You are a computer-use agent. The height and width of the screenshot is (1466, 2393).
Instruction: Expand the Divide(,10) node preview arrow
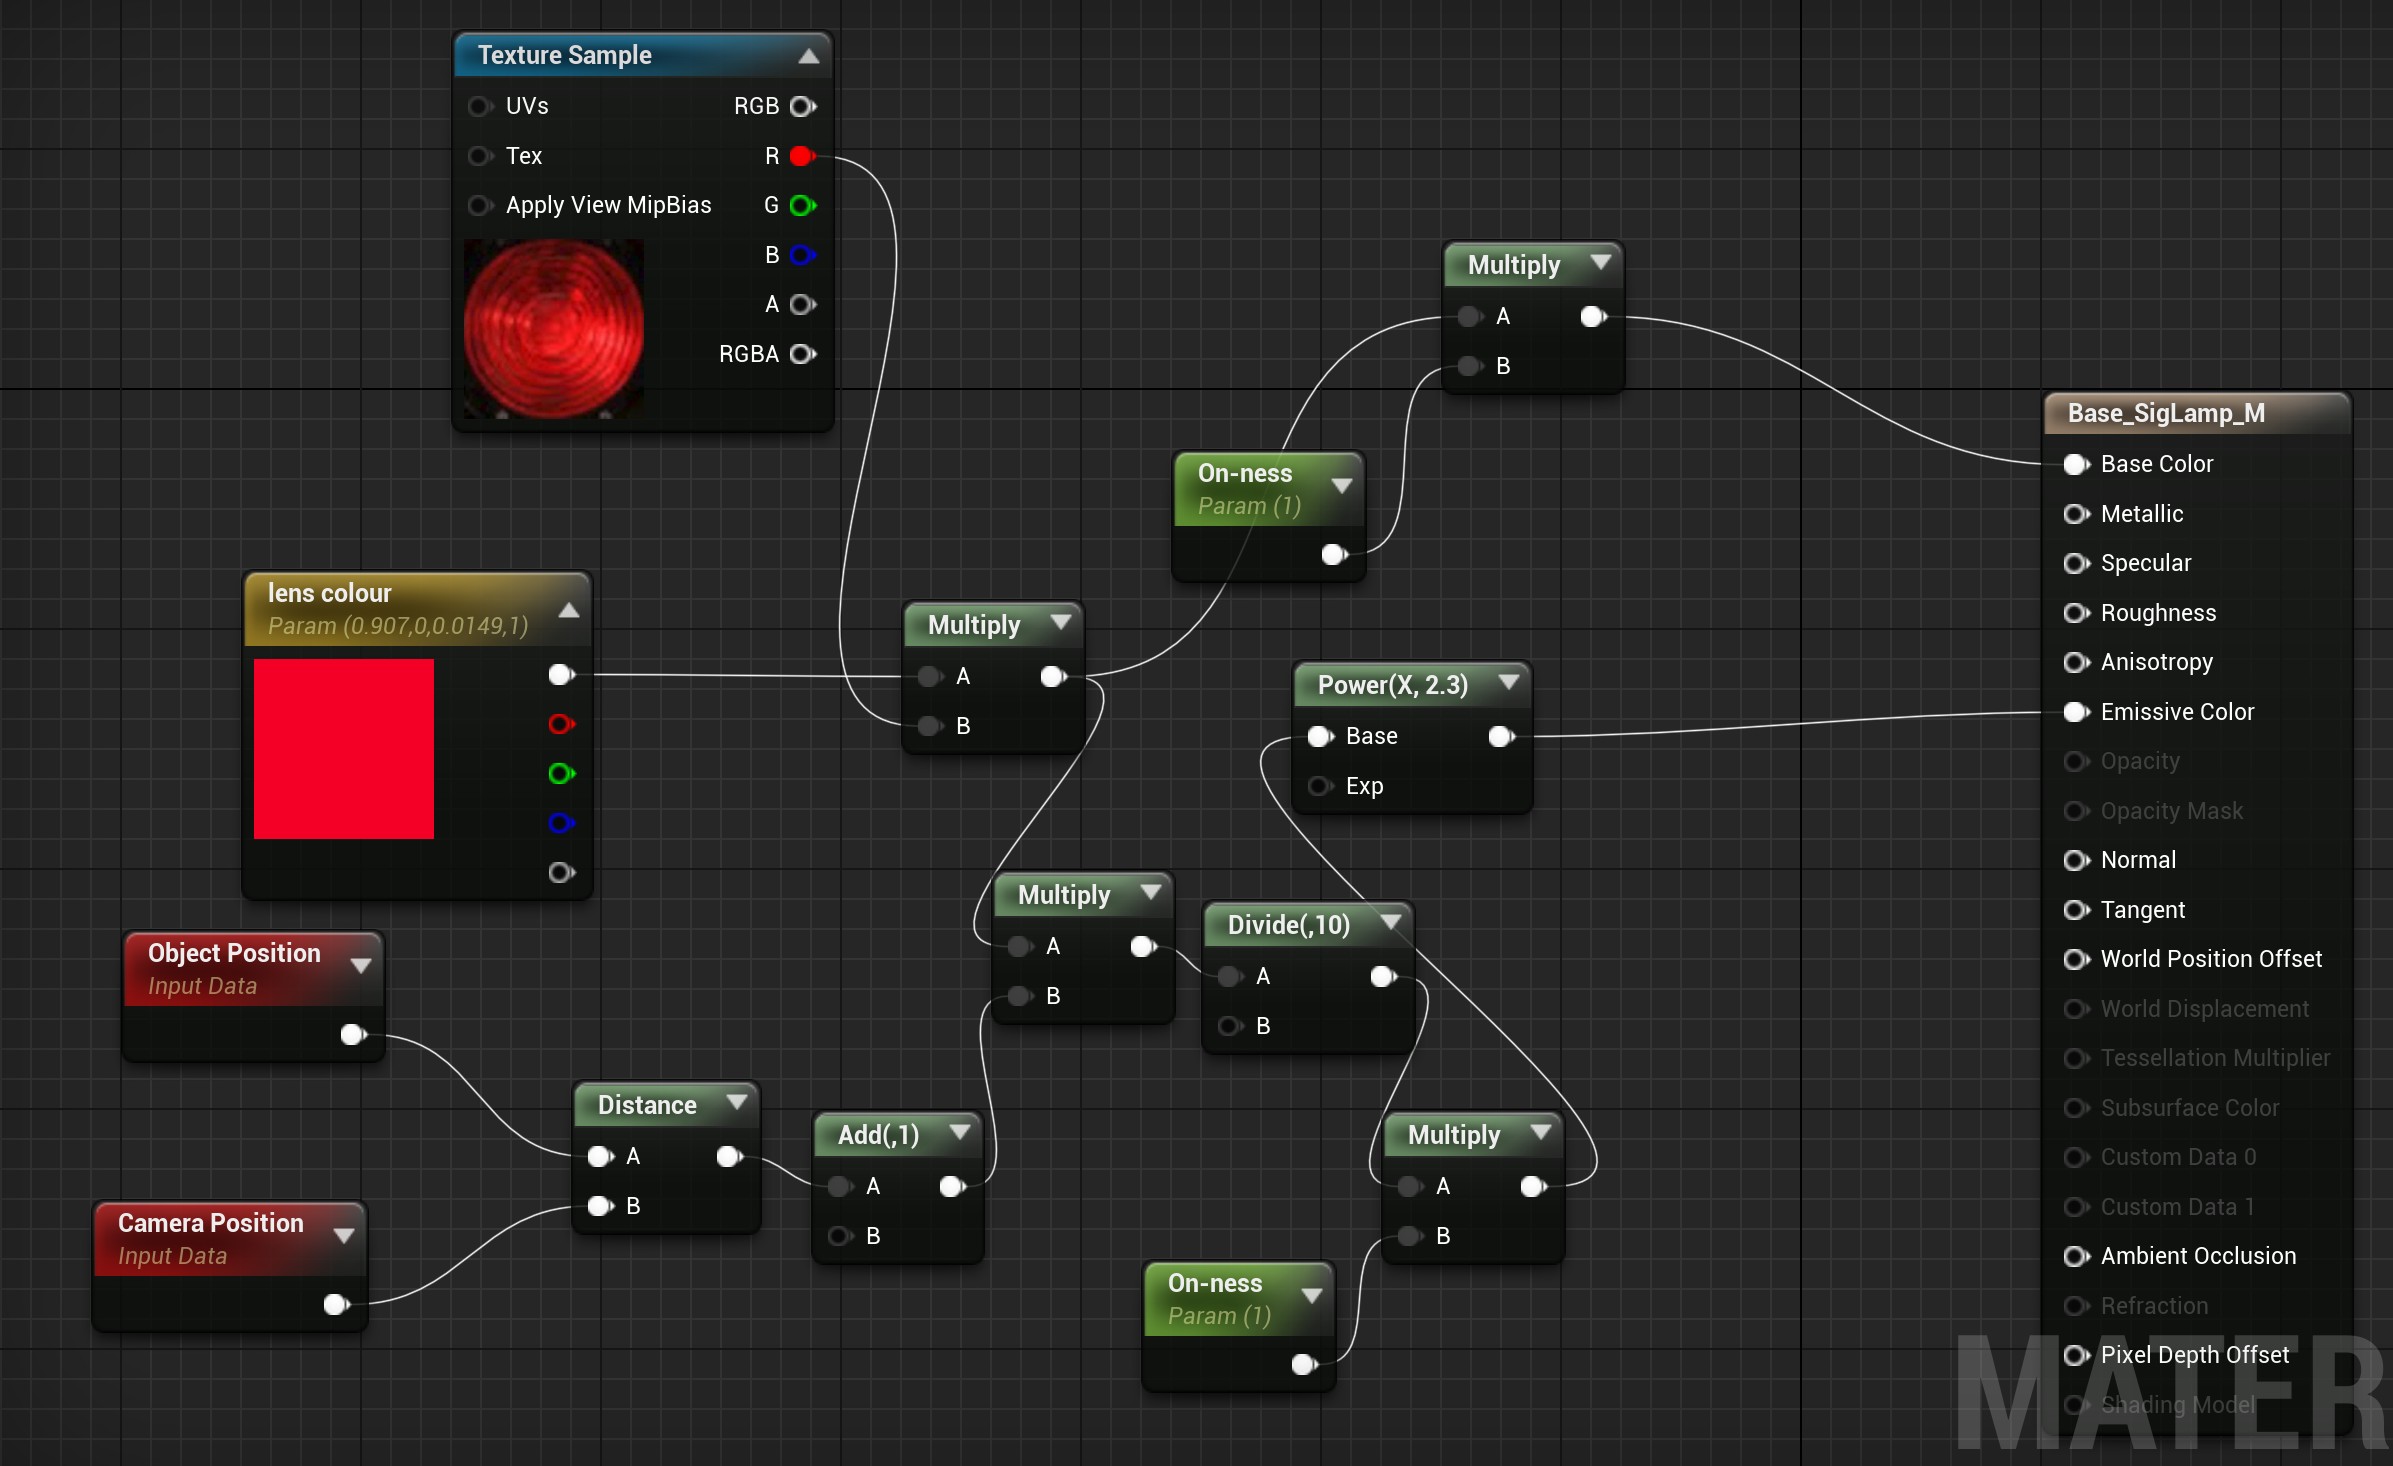click(1390, 922)
